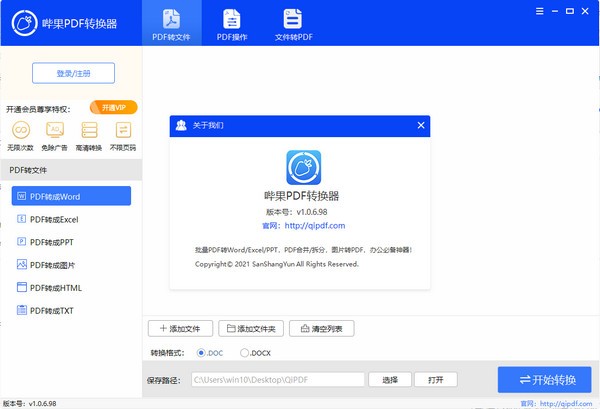Screen dimensions: 600x409
Task: Switch to the 文件转PDF tab
Action: coord(293,23)
